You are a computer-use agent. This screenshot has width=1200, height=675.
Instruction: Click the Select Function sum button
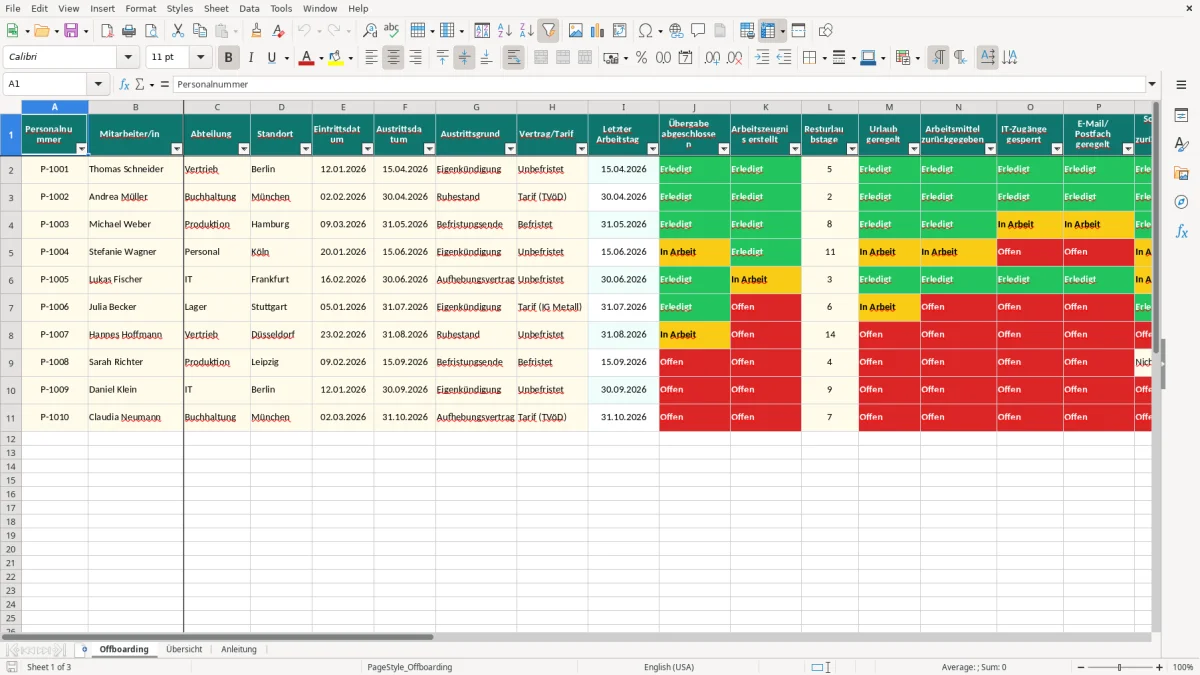pos(140,84)
